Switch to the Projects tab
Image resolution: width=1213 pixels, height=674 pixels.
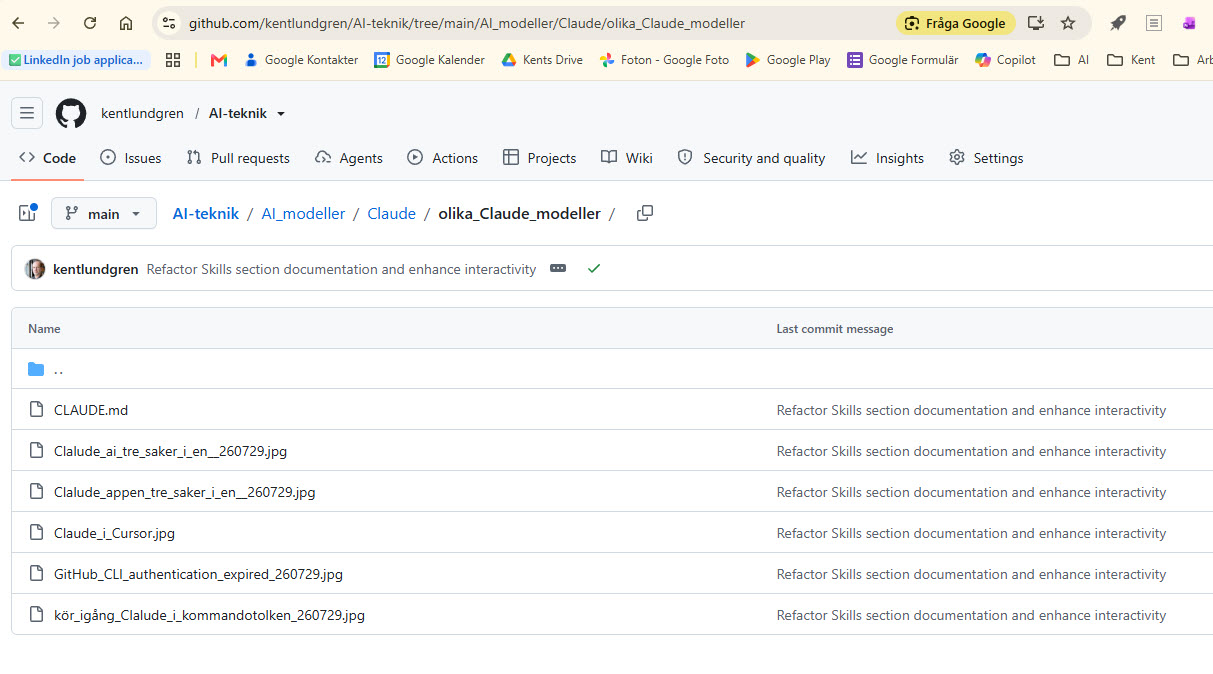click(x=540, y=158)
